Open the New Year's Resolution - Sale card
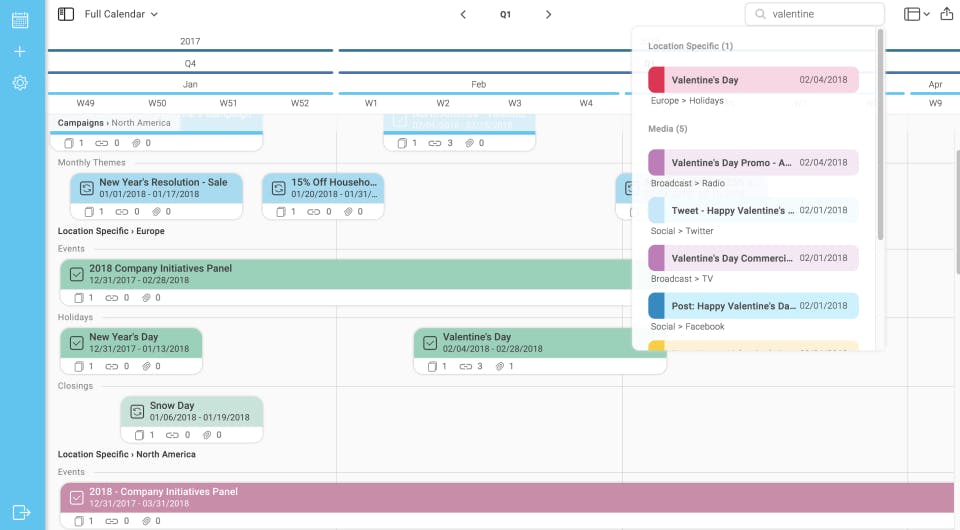960x530 pixels. [156, 188]
